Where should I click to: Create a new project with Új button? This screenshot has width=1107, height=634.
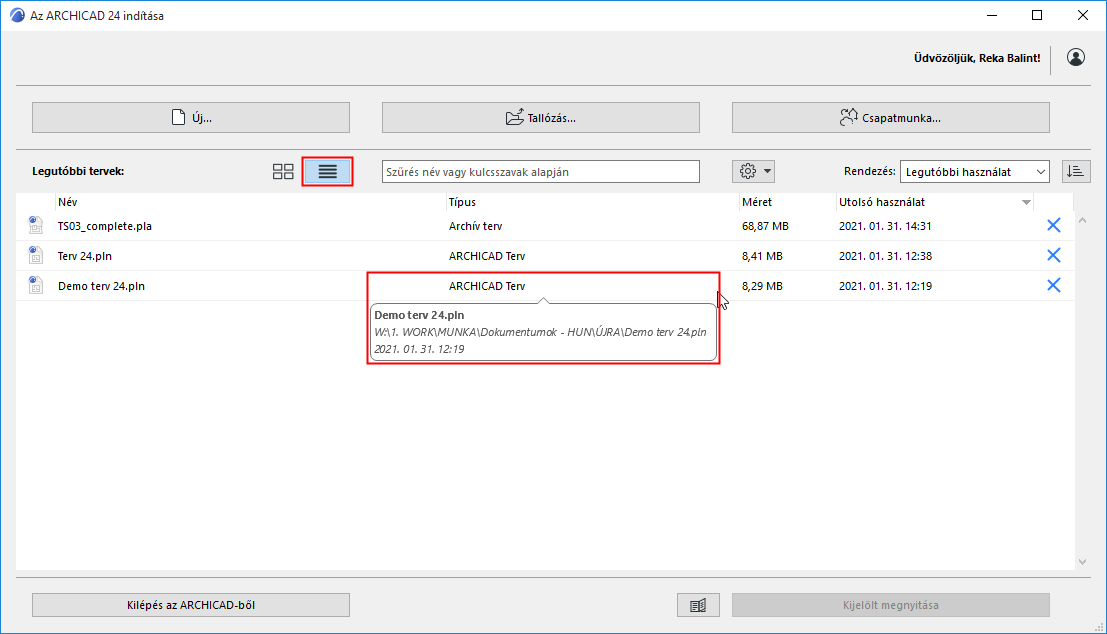click(191, 117)
